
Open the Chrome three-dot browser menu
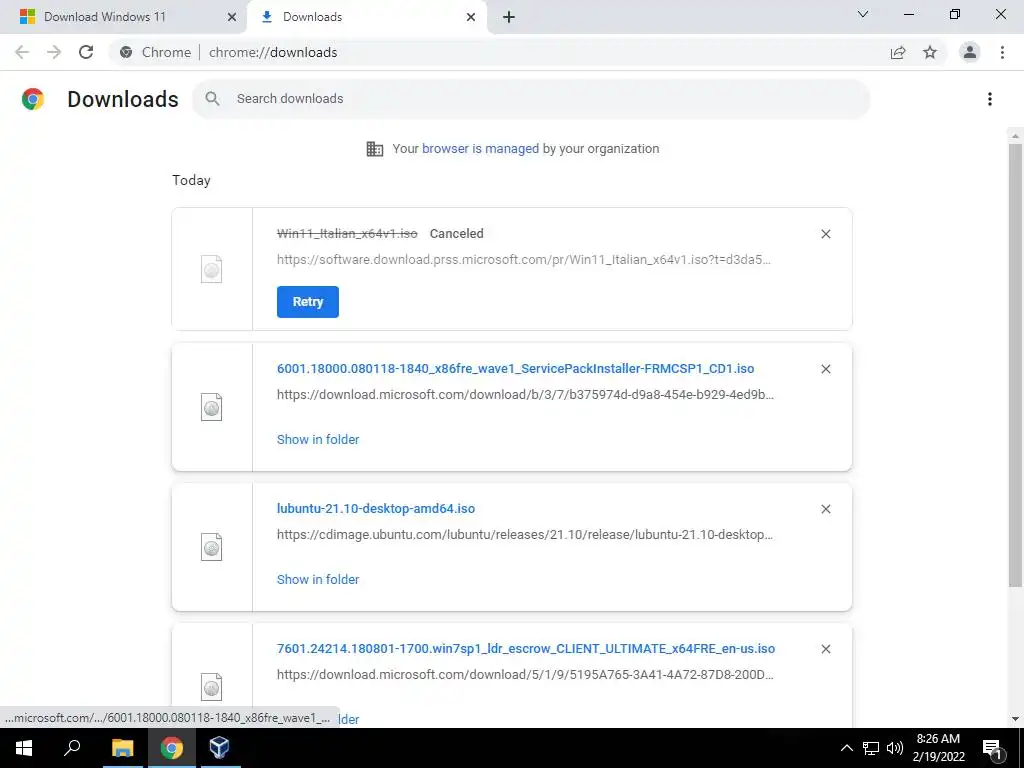coord(1002,52)
